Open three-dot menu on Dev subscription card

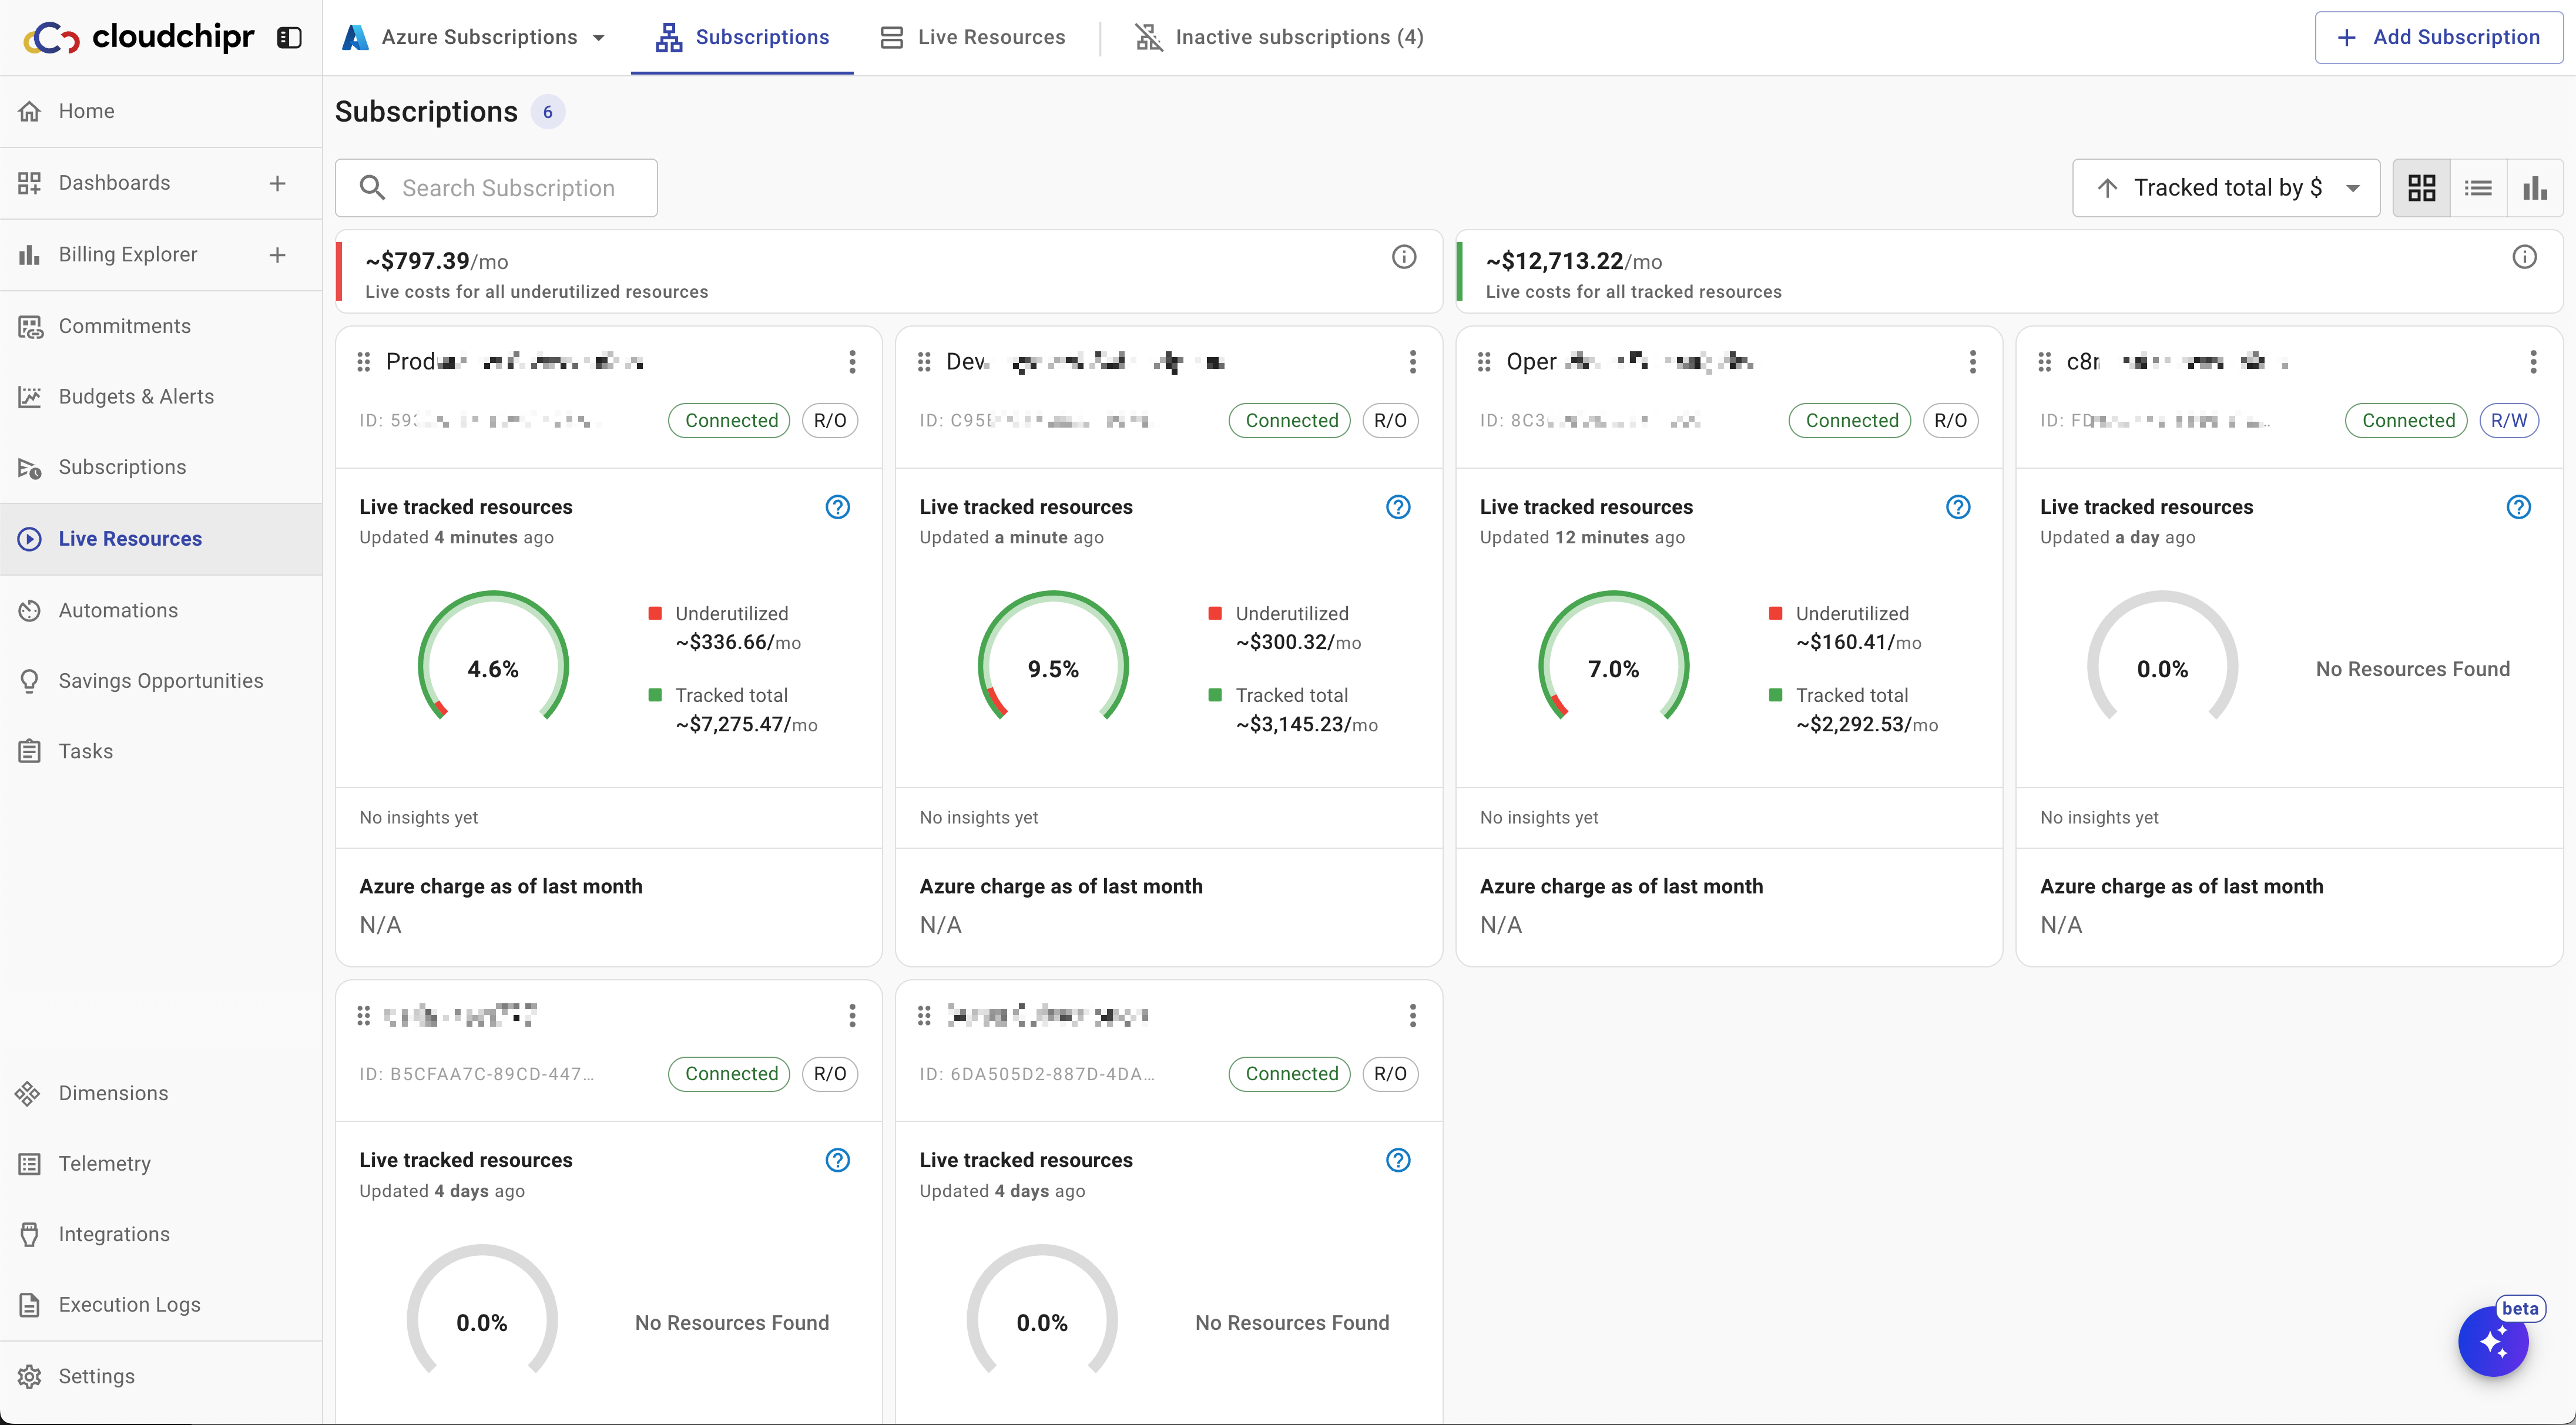[1412, 362]
